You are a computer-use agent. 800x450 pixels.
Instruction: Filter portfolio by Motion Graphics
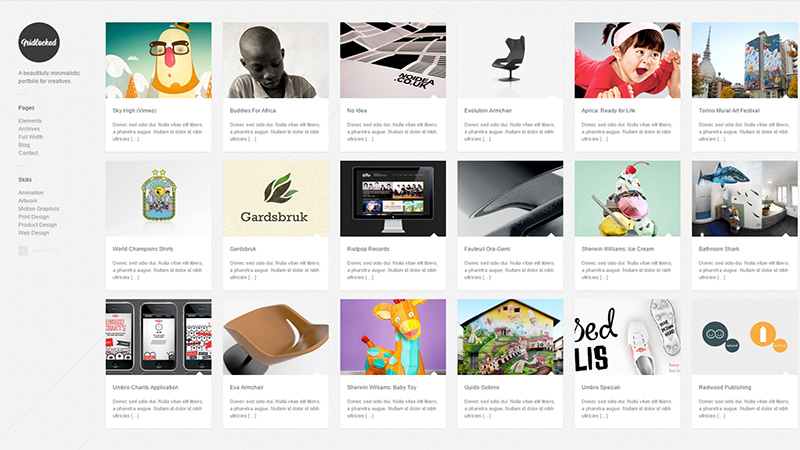(39, 209)
